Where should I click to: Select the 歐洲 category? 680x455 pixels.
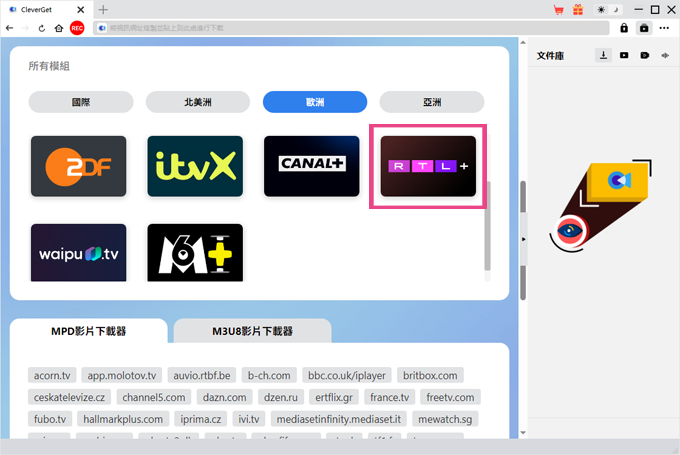click(x=315, y=102)
